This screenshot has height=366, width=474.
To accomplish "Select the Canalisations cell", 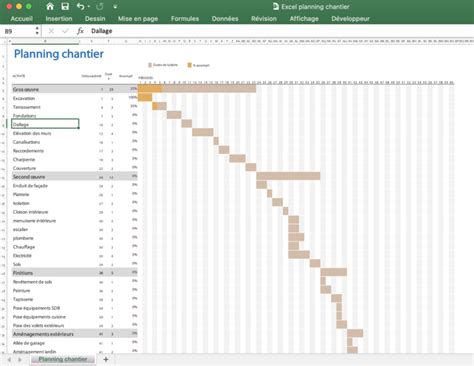I will 45,142.
